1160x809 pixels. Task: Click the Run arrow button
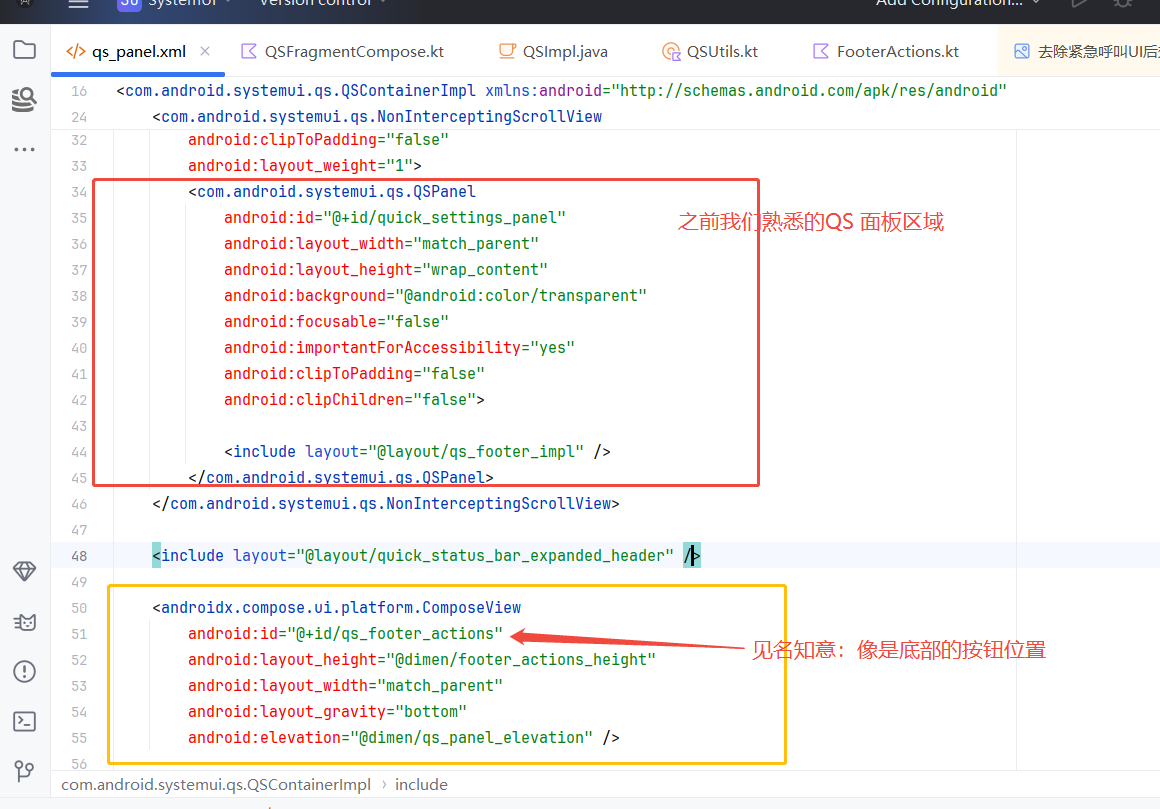pos(1079,4)
